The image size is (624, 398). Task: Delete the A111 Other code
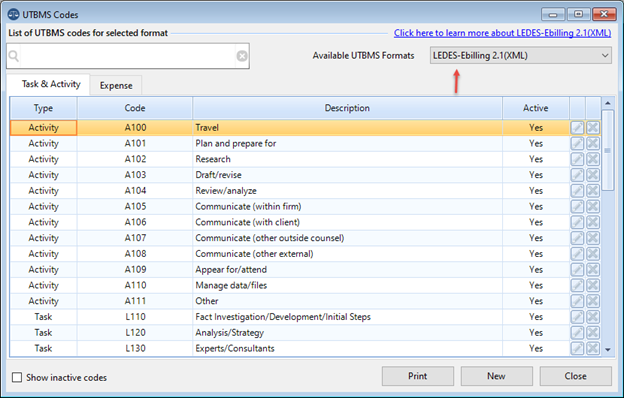click(593, 301)
